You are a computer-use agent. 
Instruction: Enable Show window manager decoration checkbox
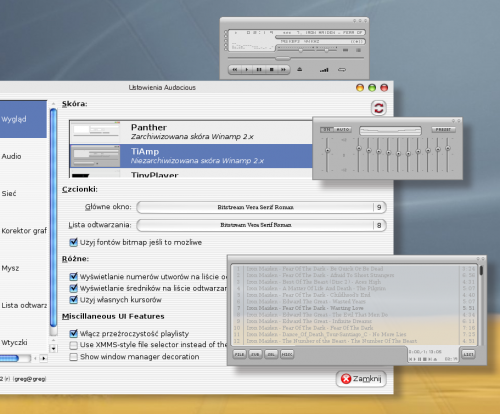(73, 357)
